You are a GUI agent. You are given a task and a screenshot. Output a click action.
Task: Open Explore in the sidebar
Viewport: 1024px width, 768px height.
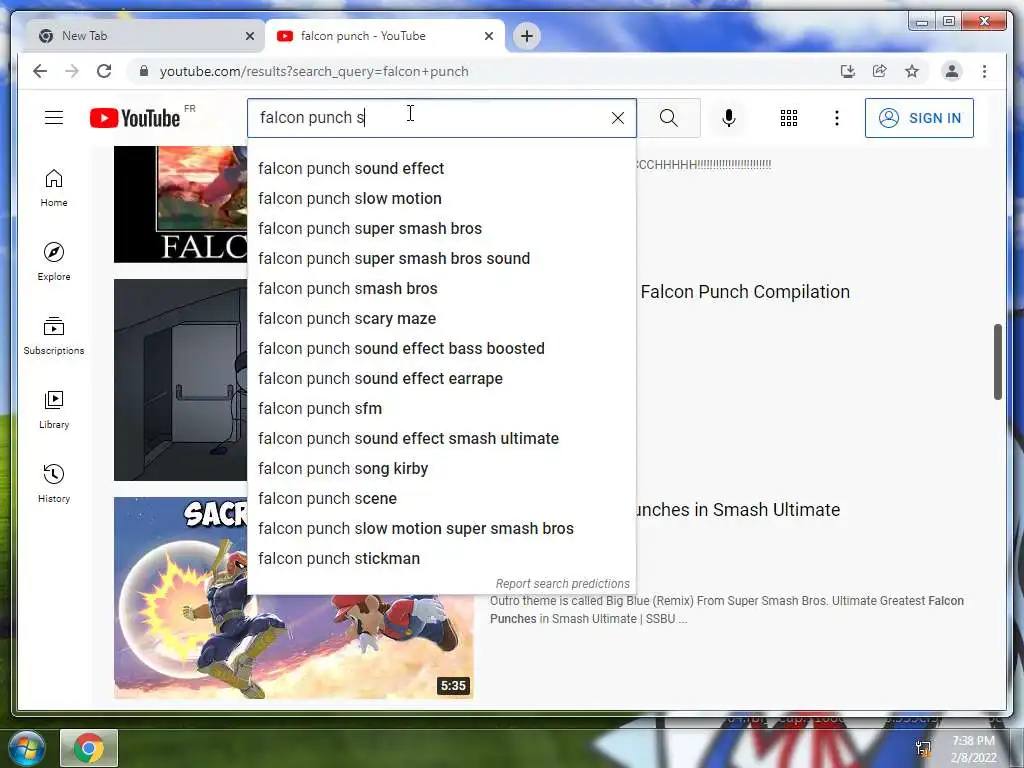click(54, 262)
